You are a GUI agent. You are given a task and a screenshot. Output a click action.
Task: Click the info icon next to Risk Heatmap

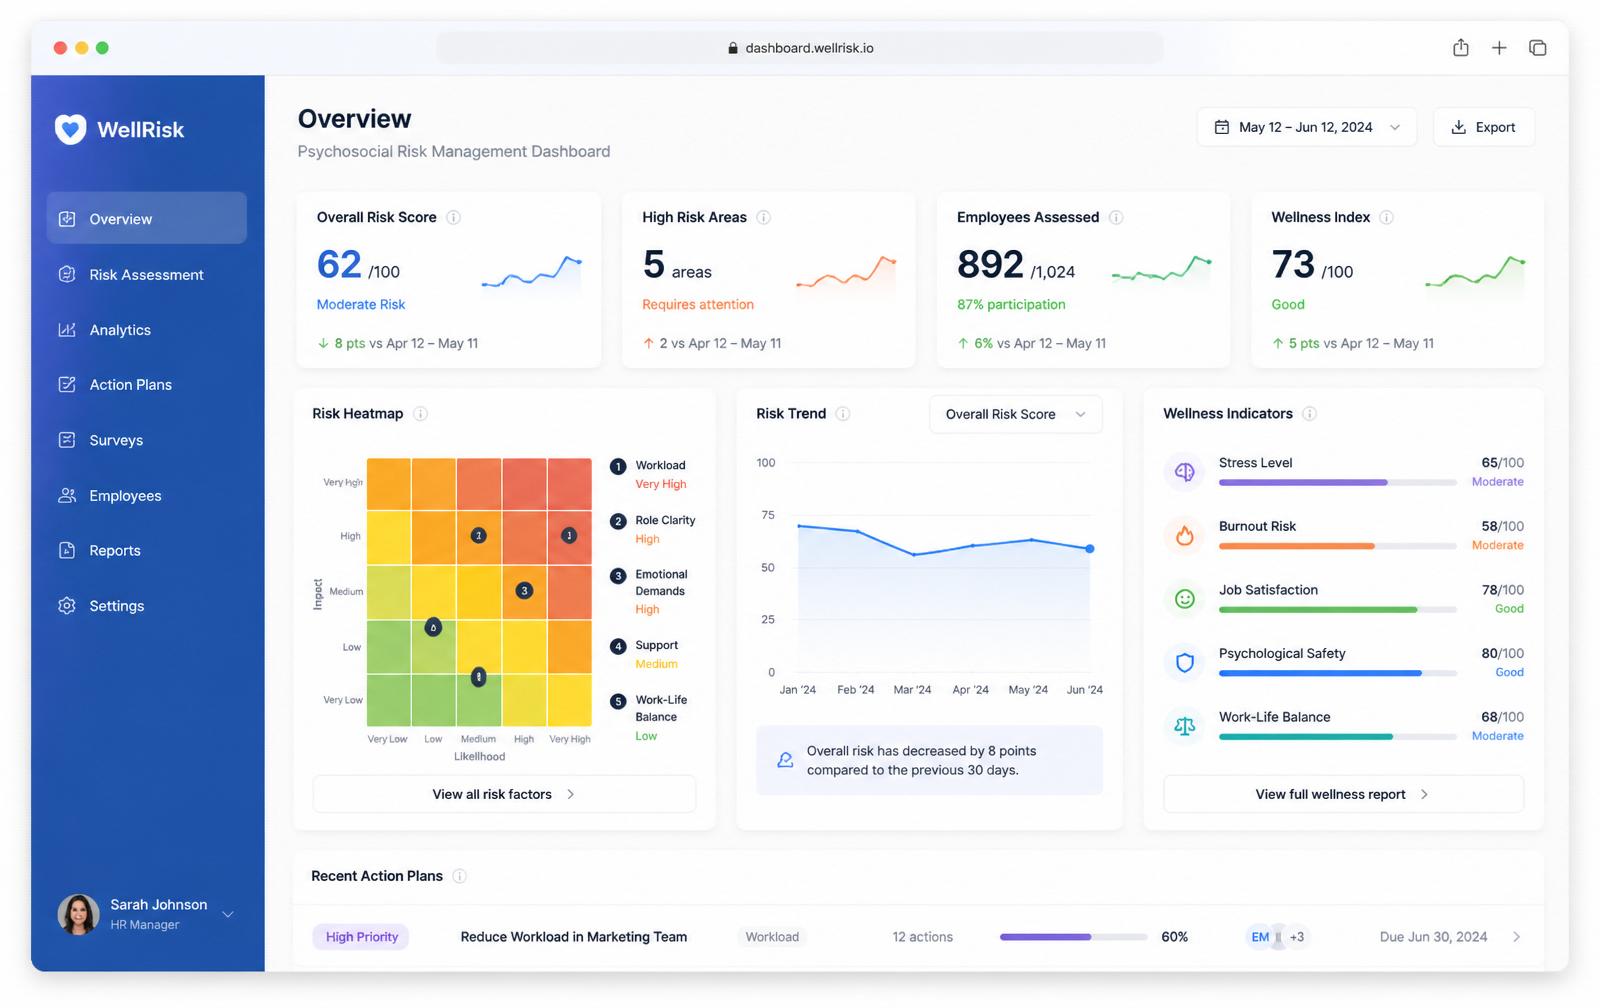click(x=420, y=414)
